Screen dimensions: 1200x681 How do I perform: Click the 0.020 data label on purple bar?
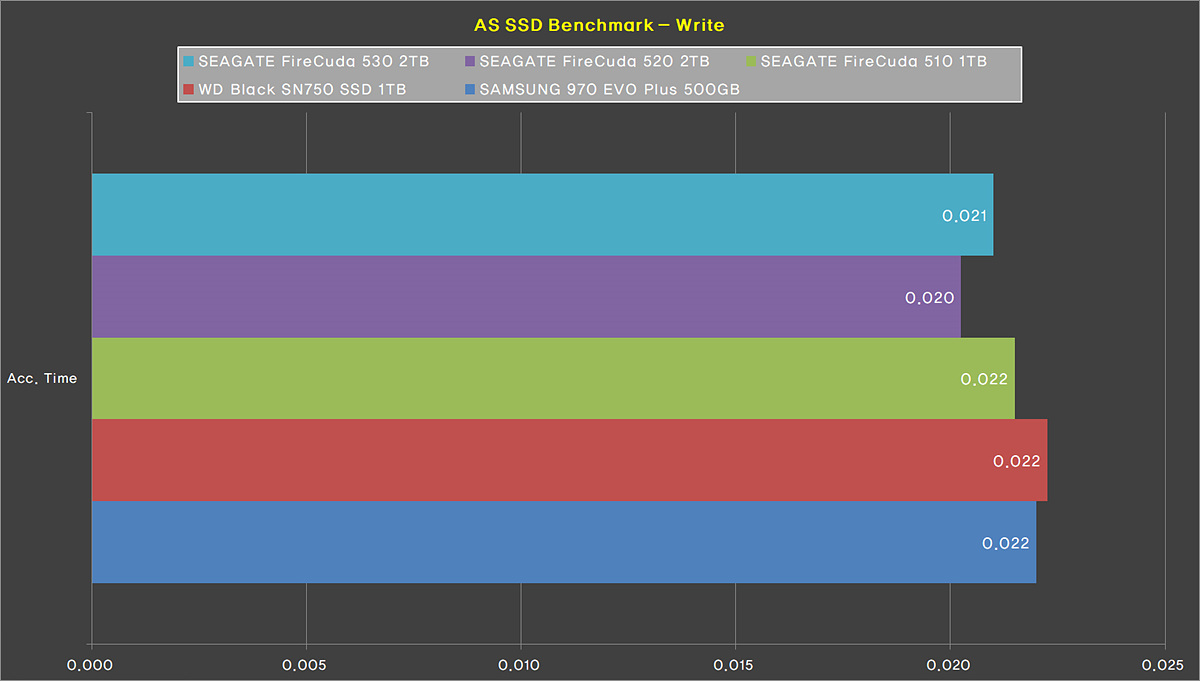pyautogui.click(x=929, y=298)
